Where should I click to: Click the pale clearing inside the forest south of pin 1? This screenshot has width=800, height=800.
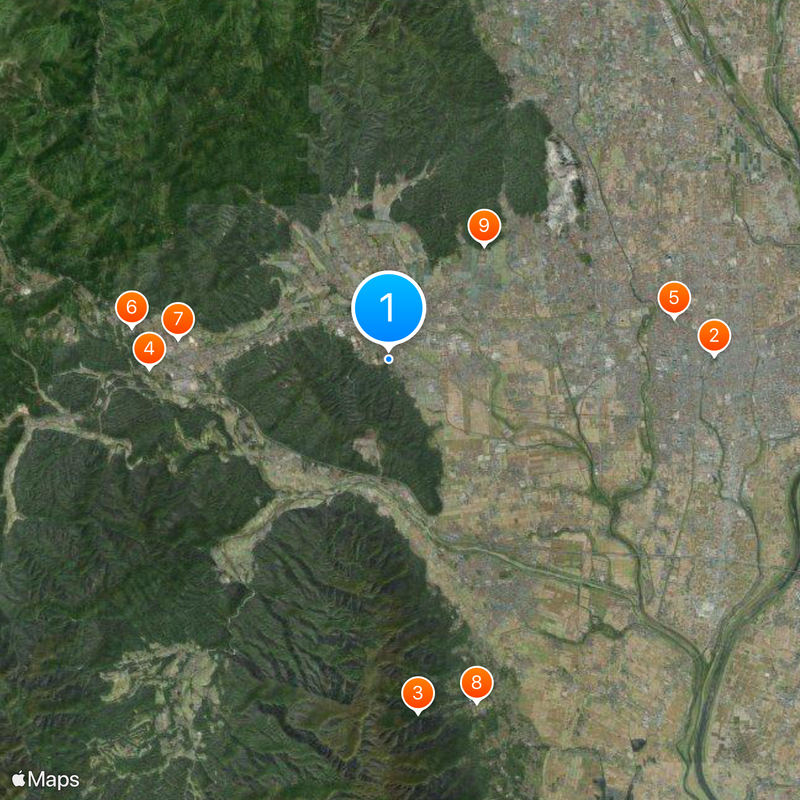click(x=368, y=448)
